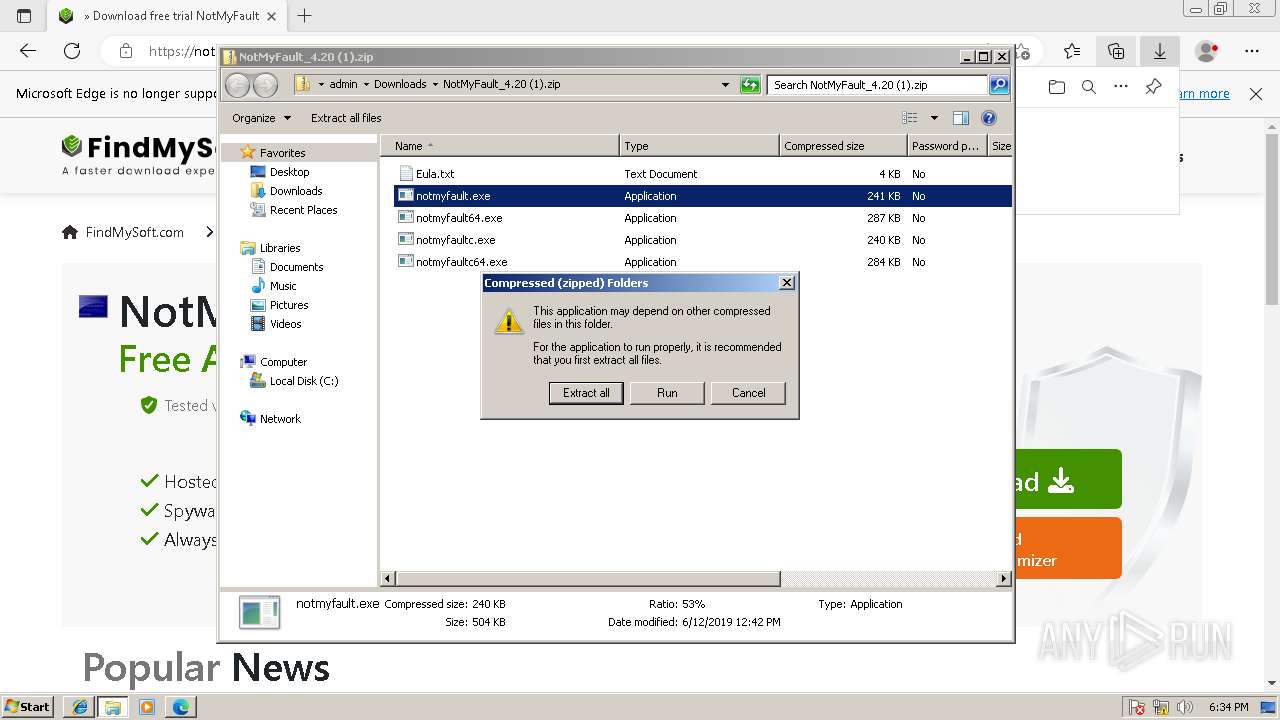Click the Explorer forward arrow button
The image size is (1280, 720).
point(265,85)
